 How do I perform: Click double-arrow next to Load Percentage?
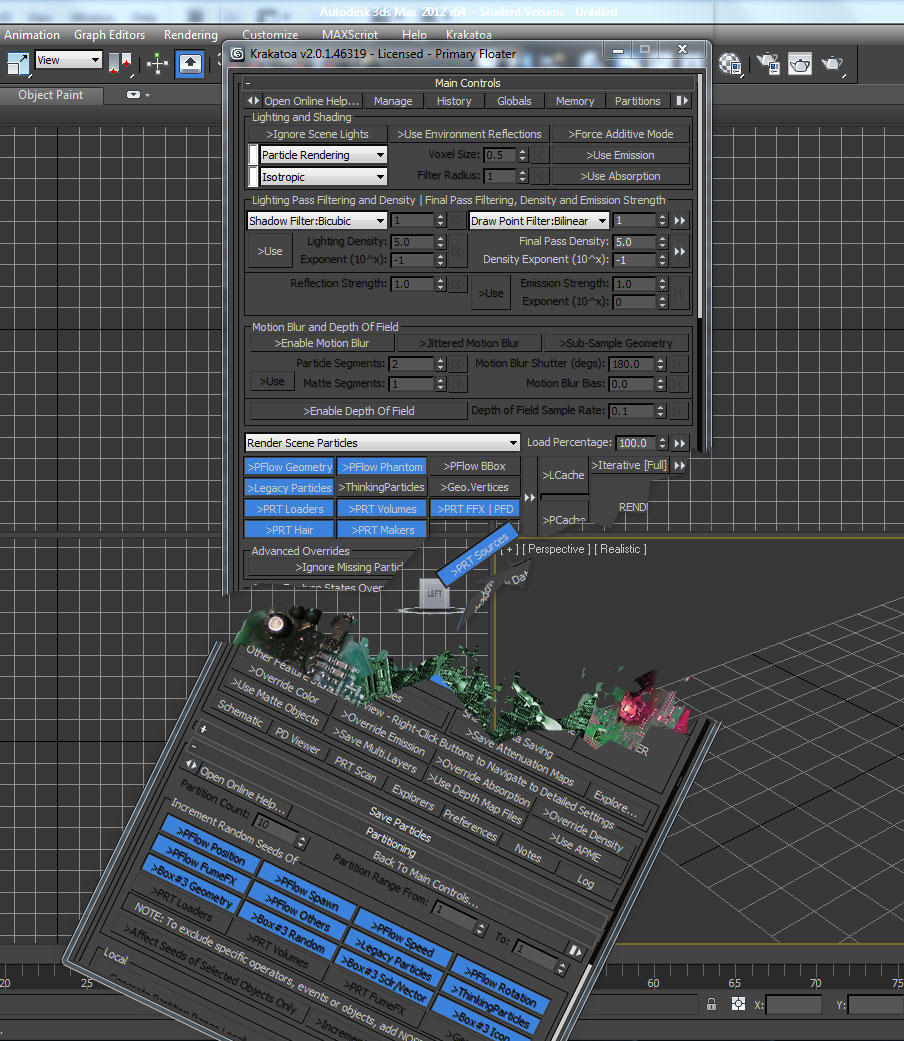pos(680,443)
